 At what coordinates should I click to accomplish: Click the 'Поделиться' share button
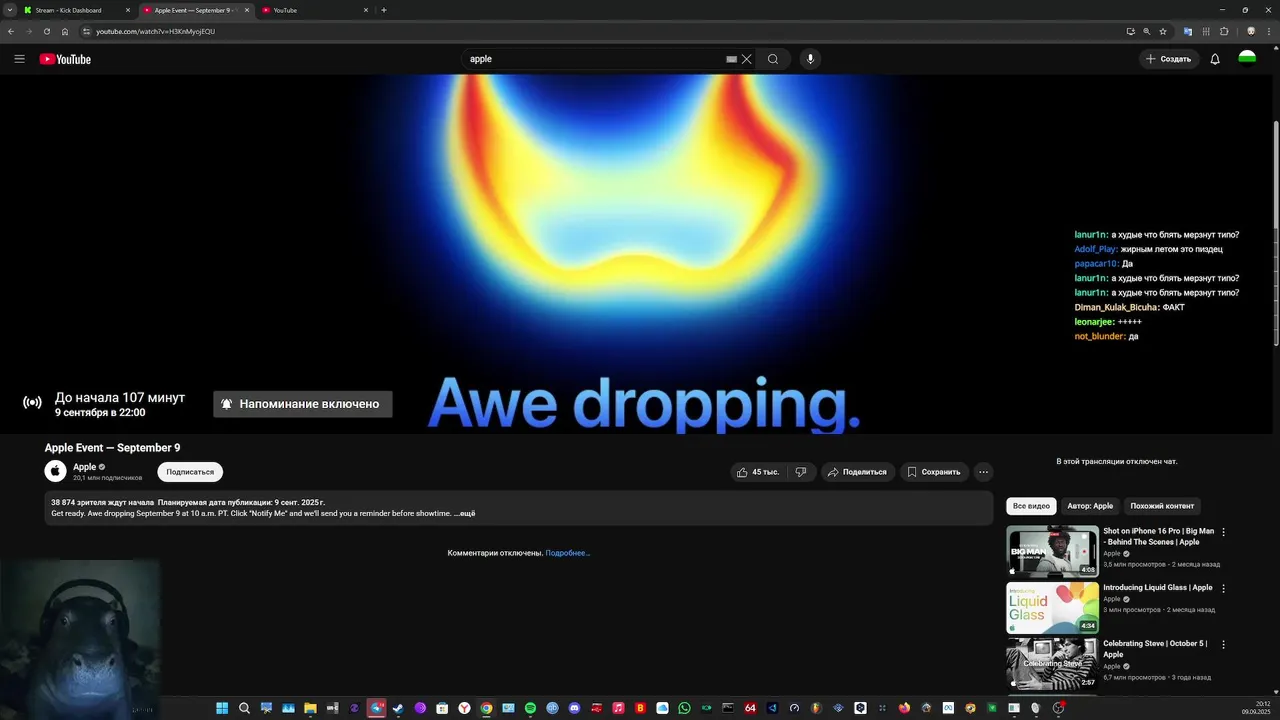(857, 472)
